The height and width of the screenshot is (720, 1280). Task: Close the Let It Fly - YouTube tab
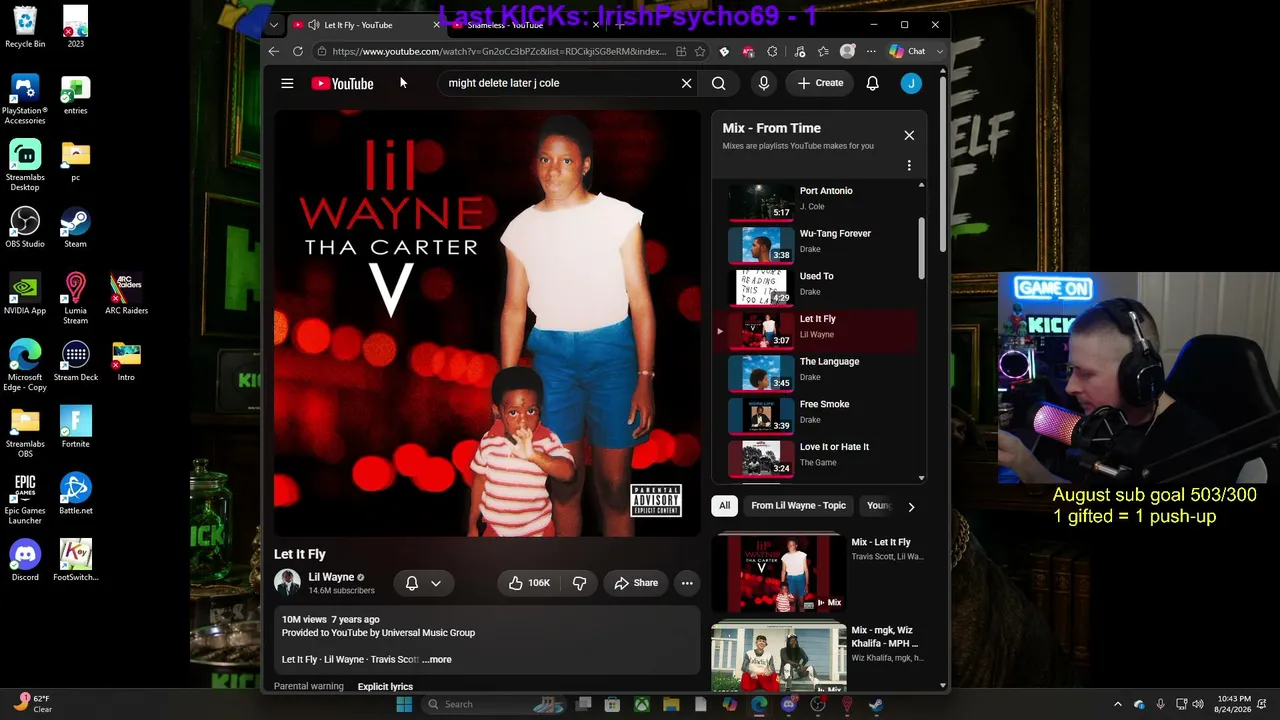pyautogui.click(x=436, y=25)
